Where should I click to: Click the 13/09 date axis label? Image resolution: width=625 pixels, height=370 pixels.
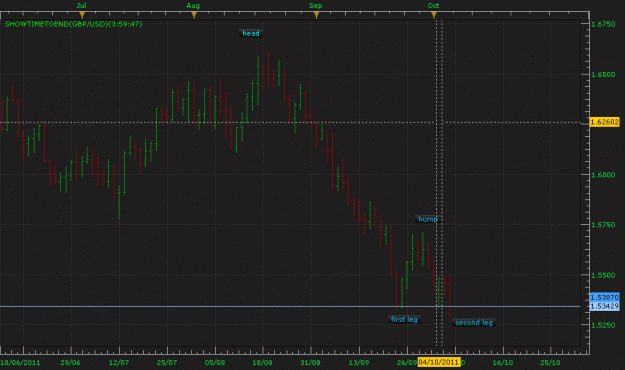click(x=359, y=362)
